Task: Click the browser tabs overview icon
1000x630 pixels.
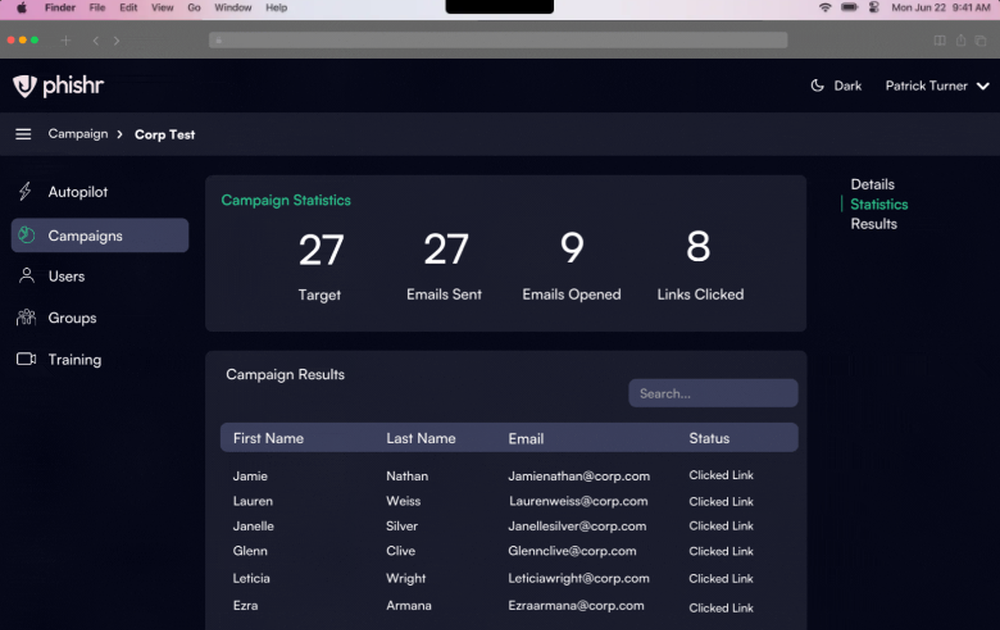Action: coord(981,40)
